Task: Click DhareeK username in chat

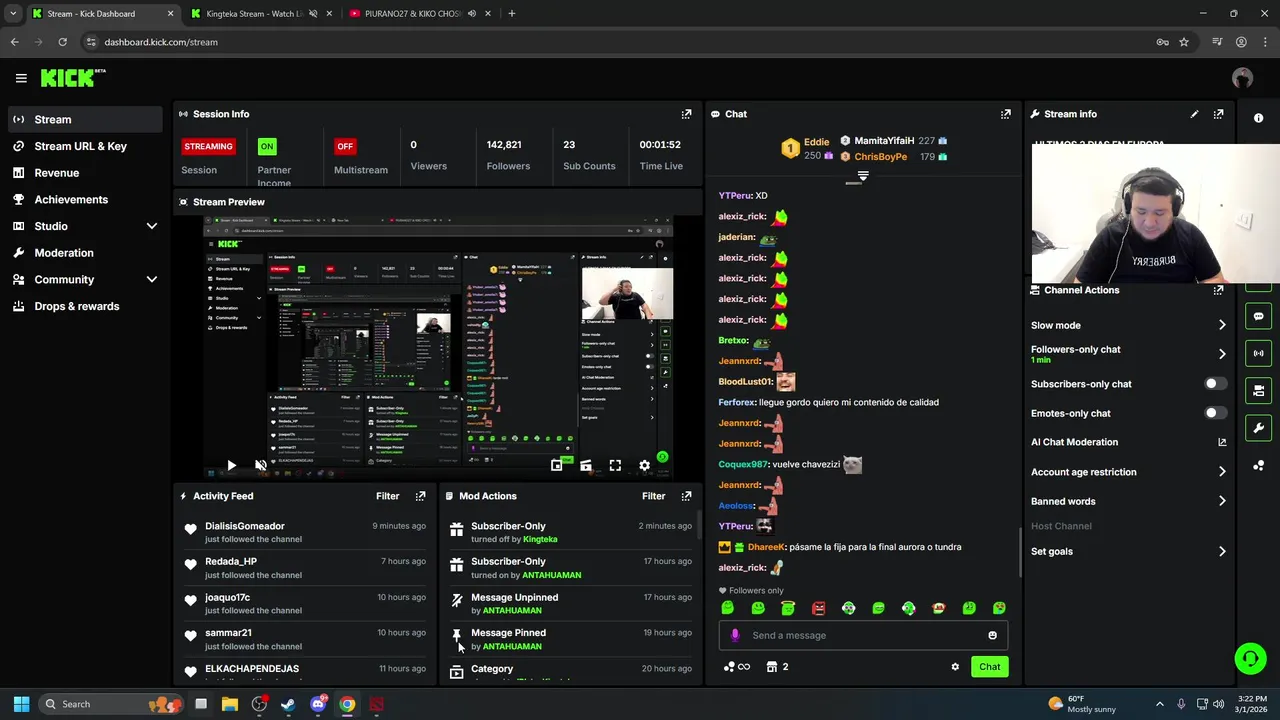Action: click(766, 547)
